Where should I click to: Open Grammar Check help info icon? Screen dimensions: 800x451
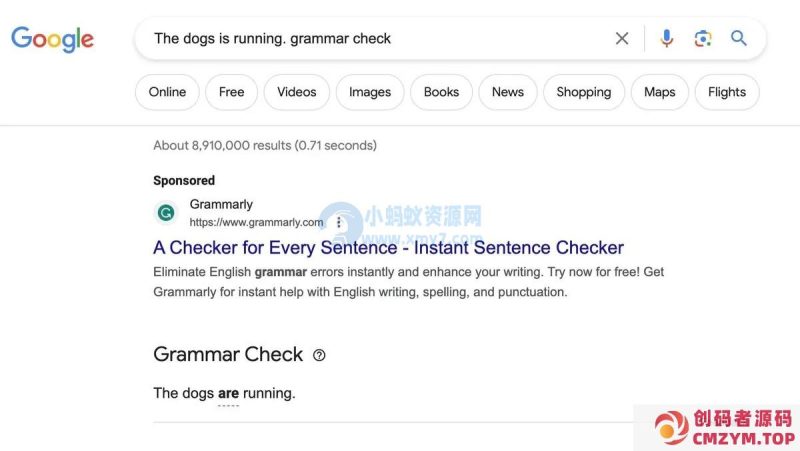click(x=319, y=355)
